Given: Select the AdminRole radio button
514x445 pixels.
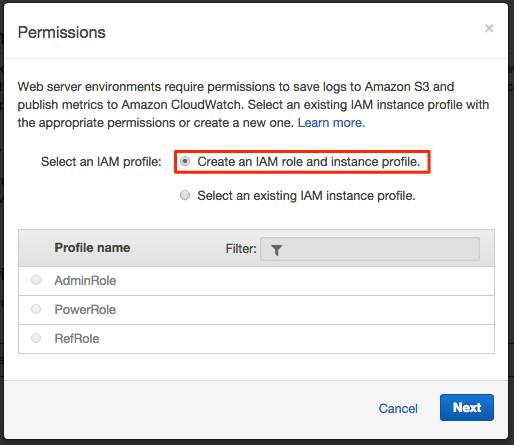Looking at the screenshot, I should [36, 280].
